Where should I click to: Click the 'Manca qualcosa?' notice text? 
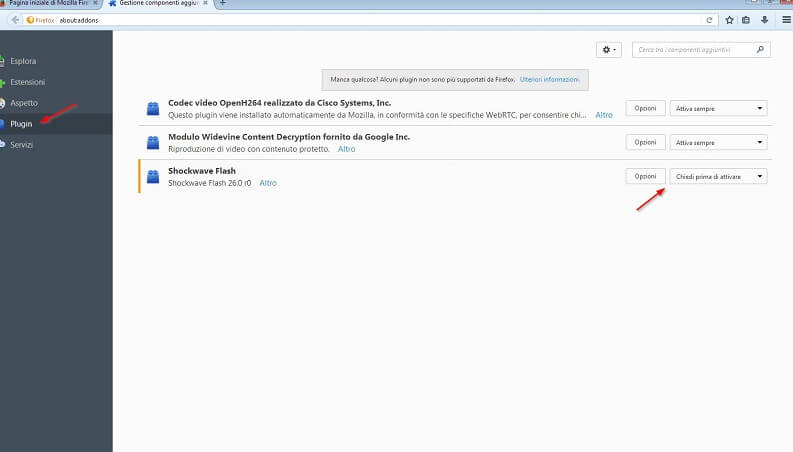[422, 79]
